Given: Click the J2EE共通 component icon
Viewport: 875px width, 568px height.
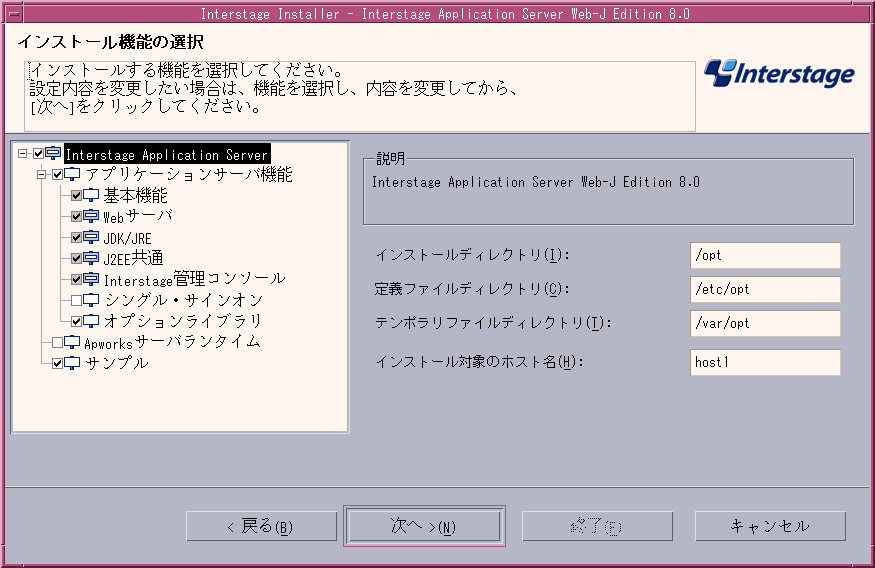Looking at the screenshot, I should [x=91, y=258].
